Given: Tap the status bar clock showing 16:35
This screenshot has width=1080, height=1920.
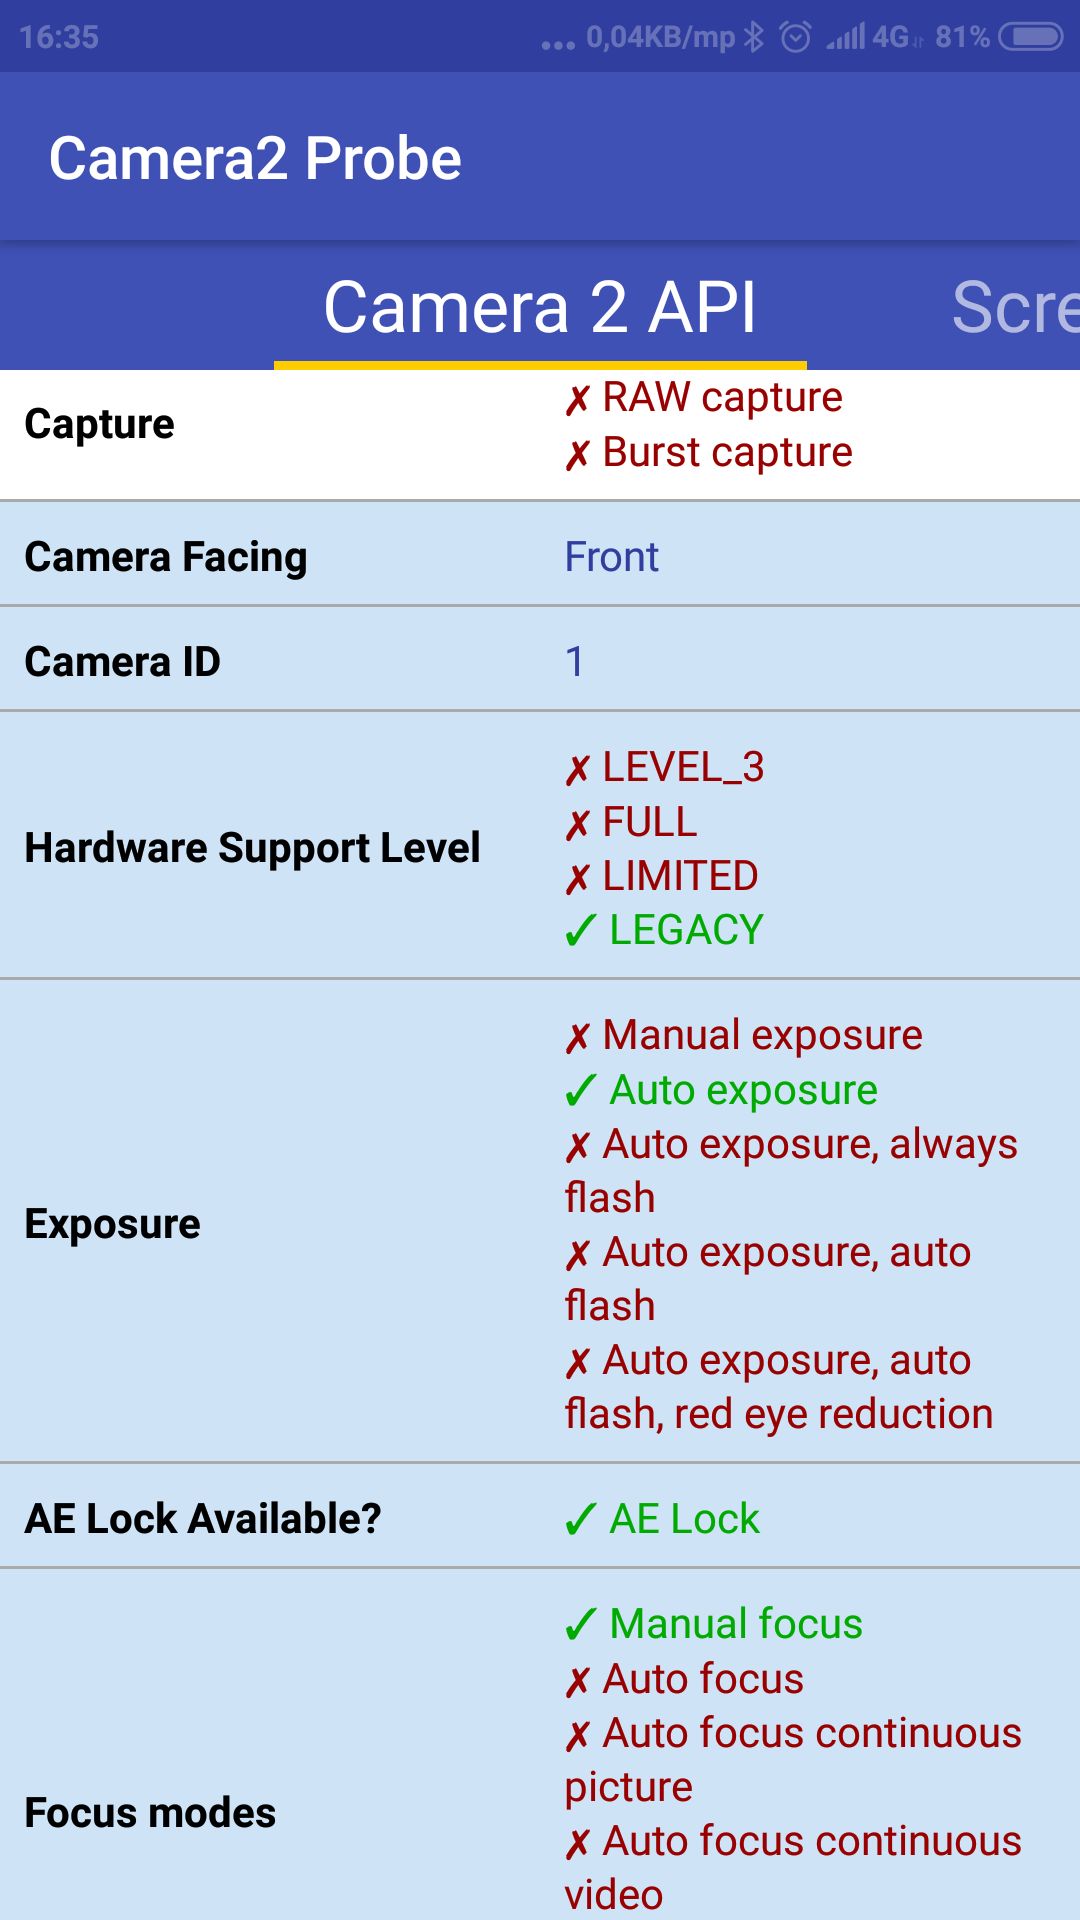Looking at the screenshot, I should 59,38.
